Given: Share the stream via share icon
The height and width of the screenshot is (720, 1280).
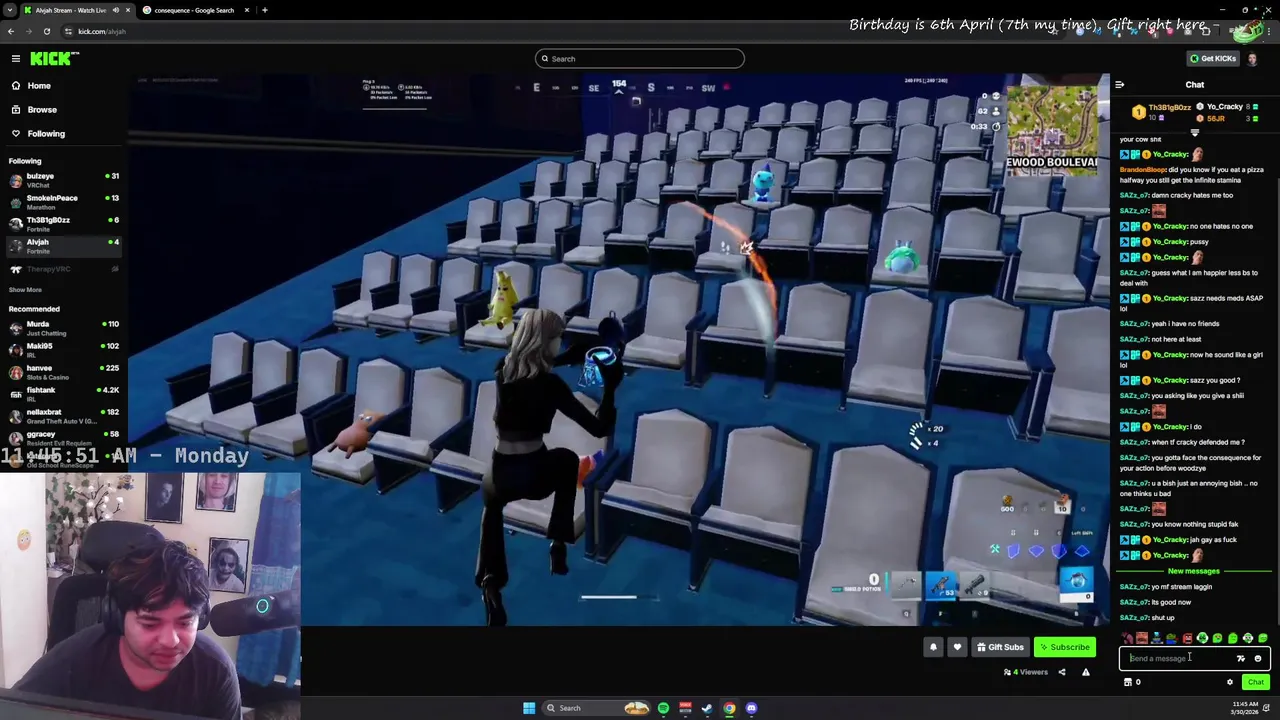Looking at the screenshot, I should pos(1062,672).
